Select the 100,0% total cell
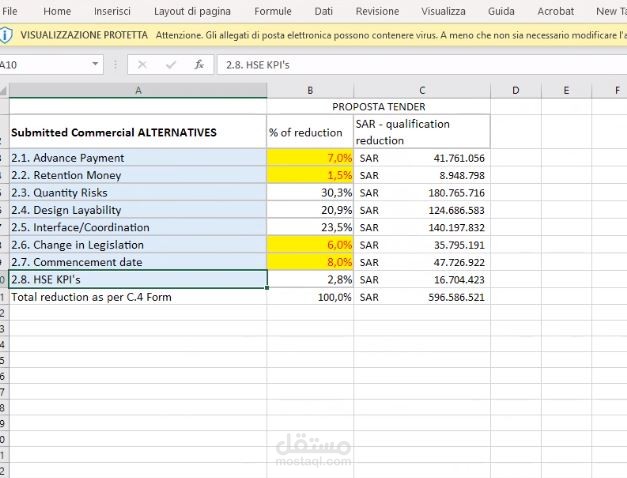 (x=310, y=297)
